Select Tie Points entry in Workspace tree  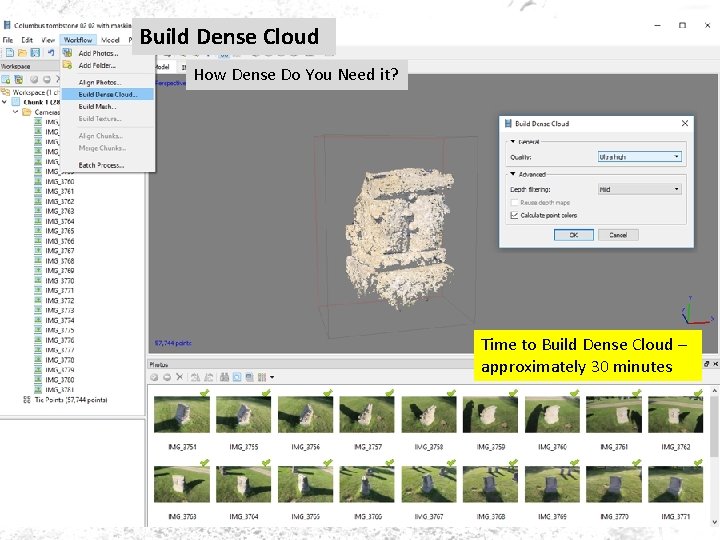pos(71,400)
